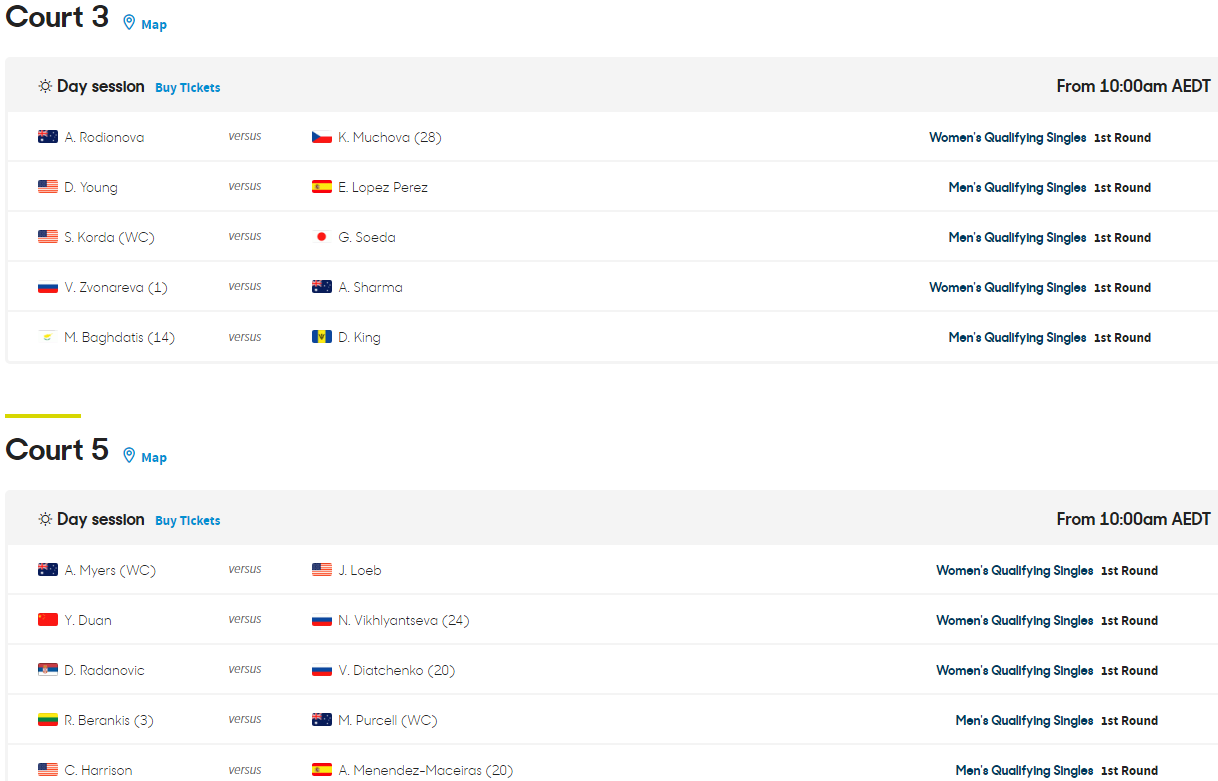Click player name S. Korda (WC)

tap(110, 237)
